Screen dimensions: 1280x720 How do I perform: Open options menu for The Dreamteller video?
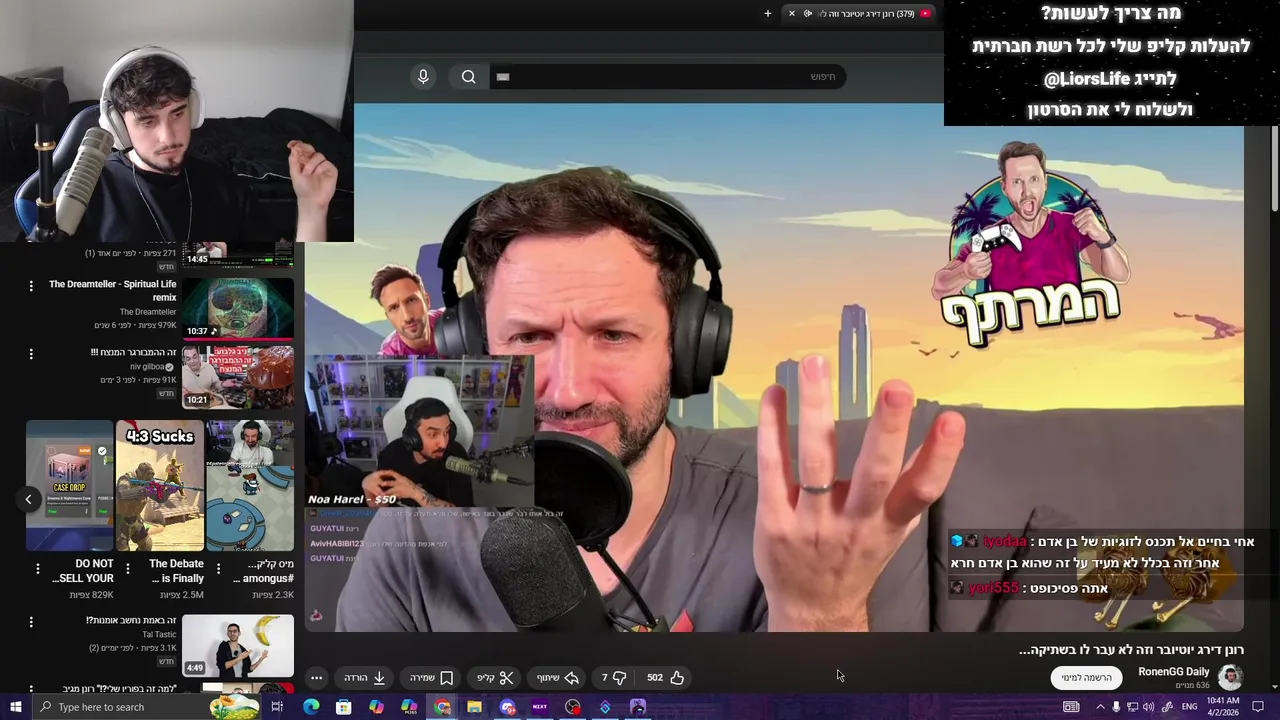tap(31, 286)
